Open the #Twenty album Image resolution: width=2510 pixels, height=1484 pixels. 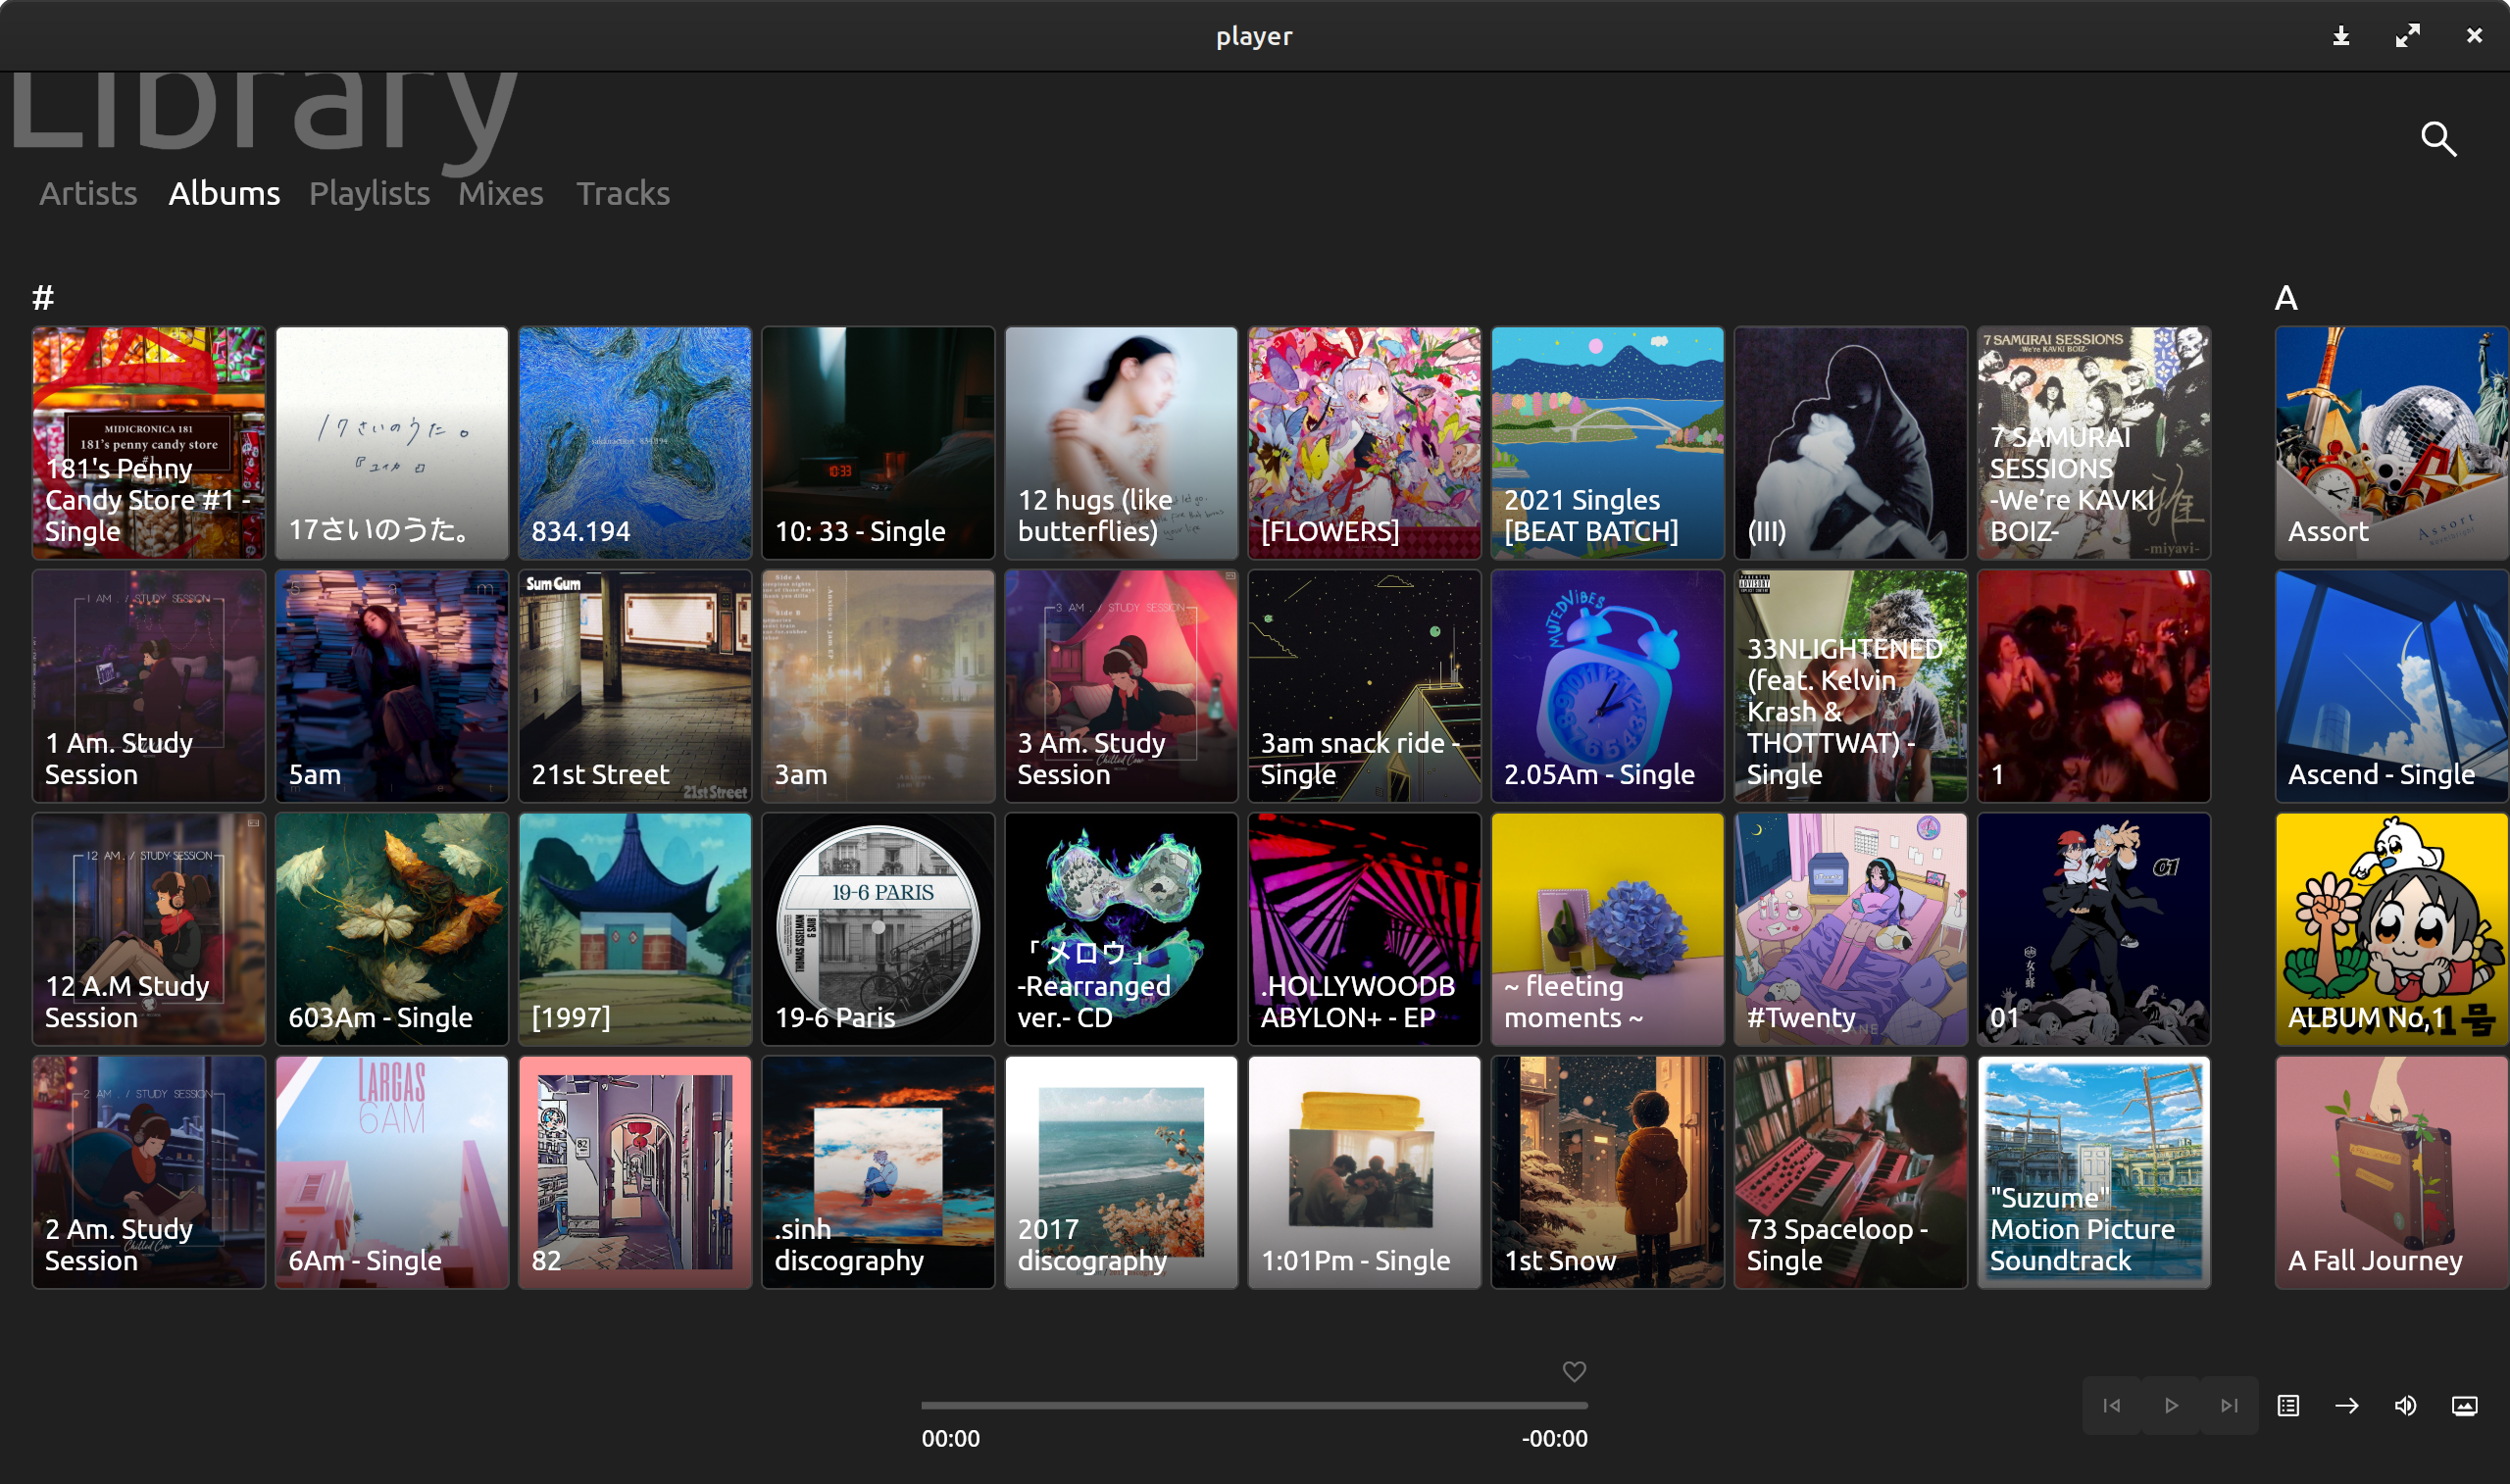coord(1850,929)
